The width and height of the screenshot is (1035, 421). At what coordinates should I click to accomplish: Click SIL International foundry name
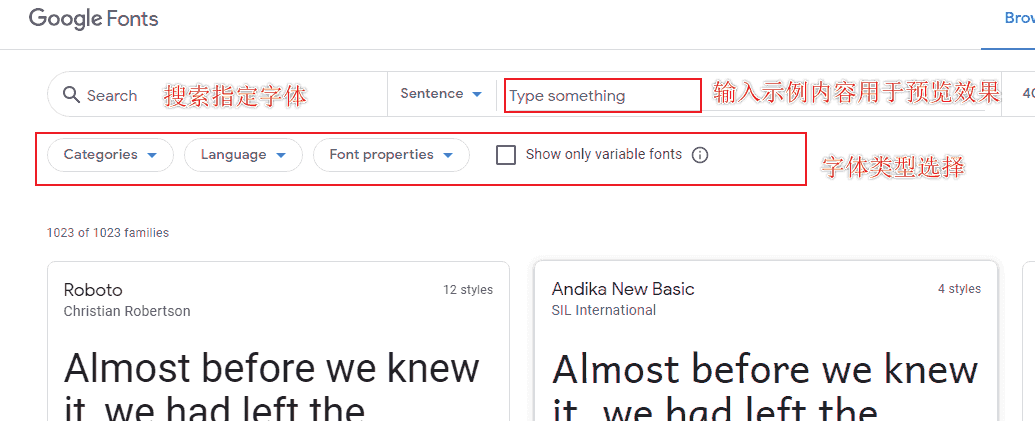click(x=604, y=310)
